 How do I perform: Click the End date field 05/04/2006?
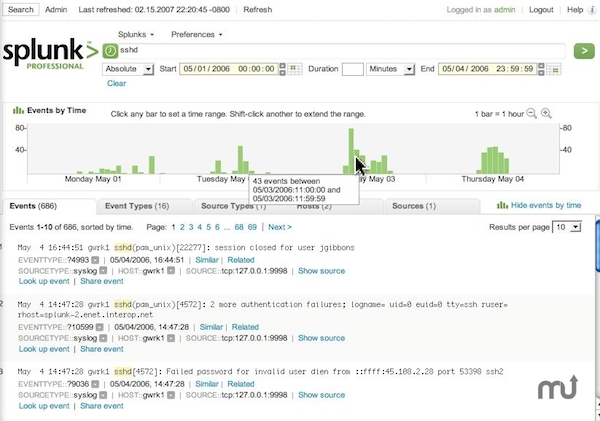tap(487, 69)
